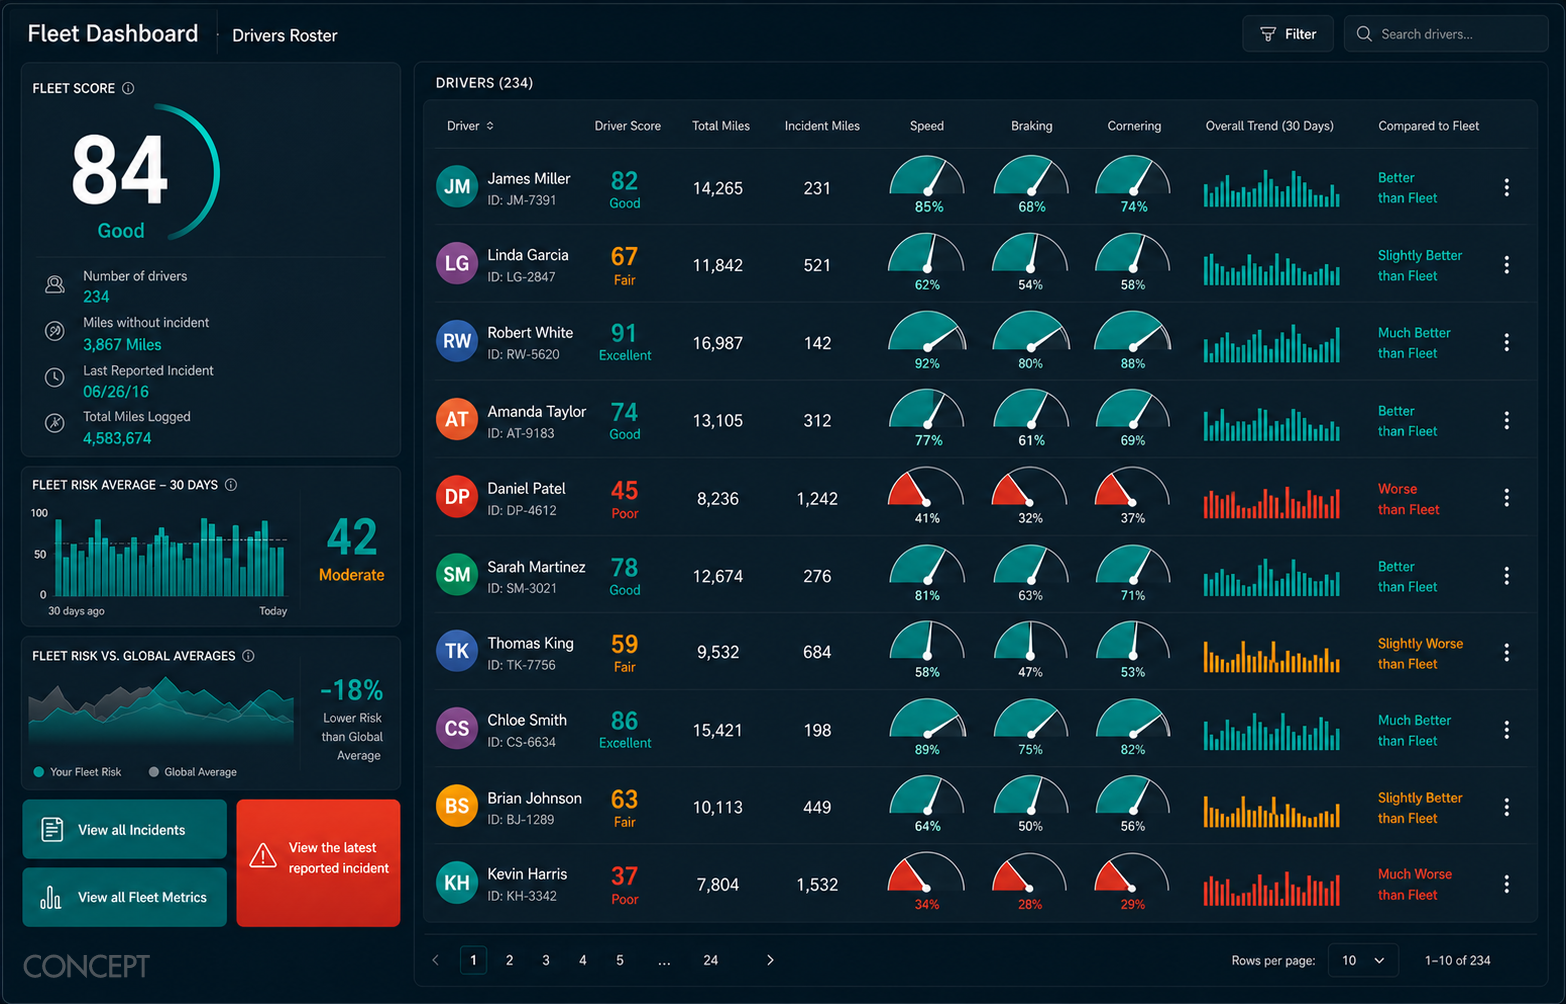
Task: Open the Rows per page dropdown
Action: [1363, 960]
